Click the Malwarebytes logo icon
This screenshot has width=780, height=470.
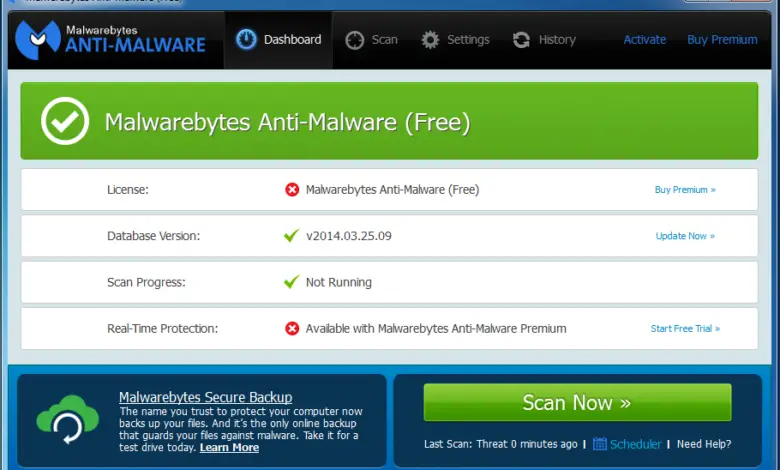[x=38, y=40]
